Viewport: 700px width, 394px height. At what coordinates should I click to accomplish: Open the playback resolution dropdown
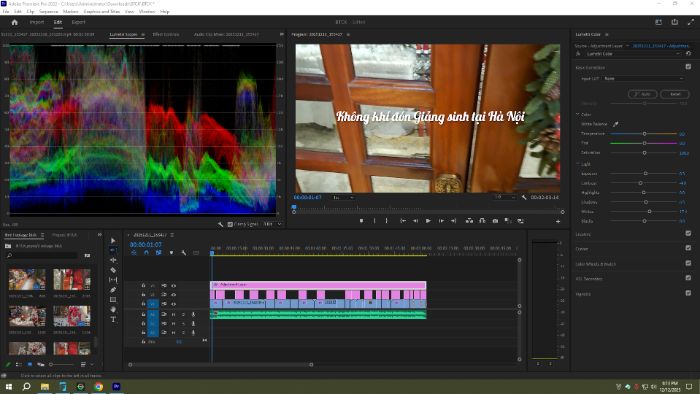(x=504, y=197)
